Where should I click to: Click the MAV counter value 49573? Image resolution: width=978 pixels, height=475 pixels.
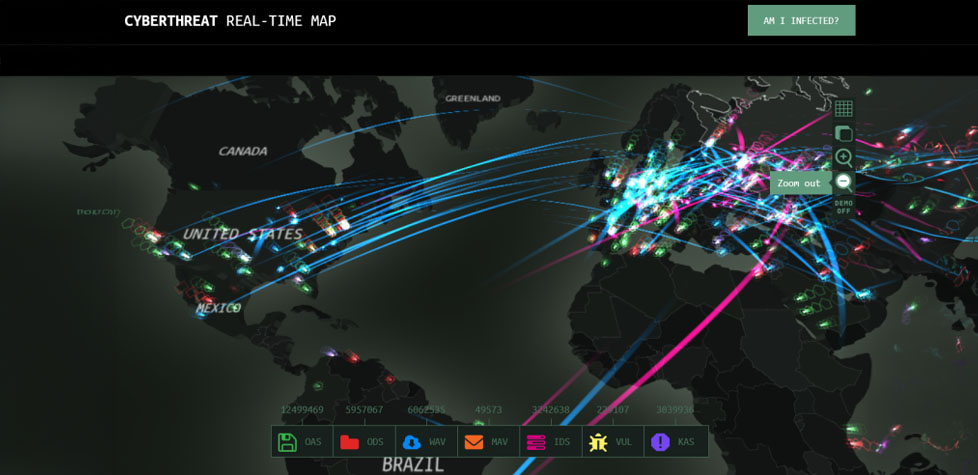coord(488,410)
